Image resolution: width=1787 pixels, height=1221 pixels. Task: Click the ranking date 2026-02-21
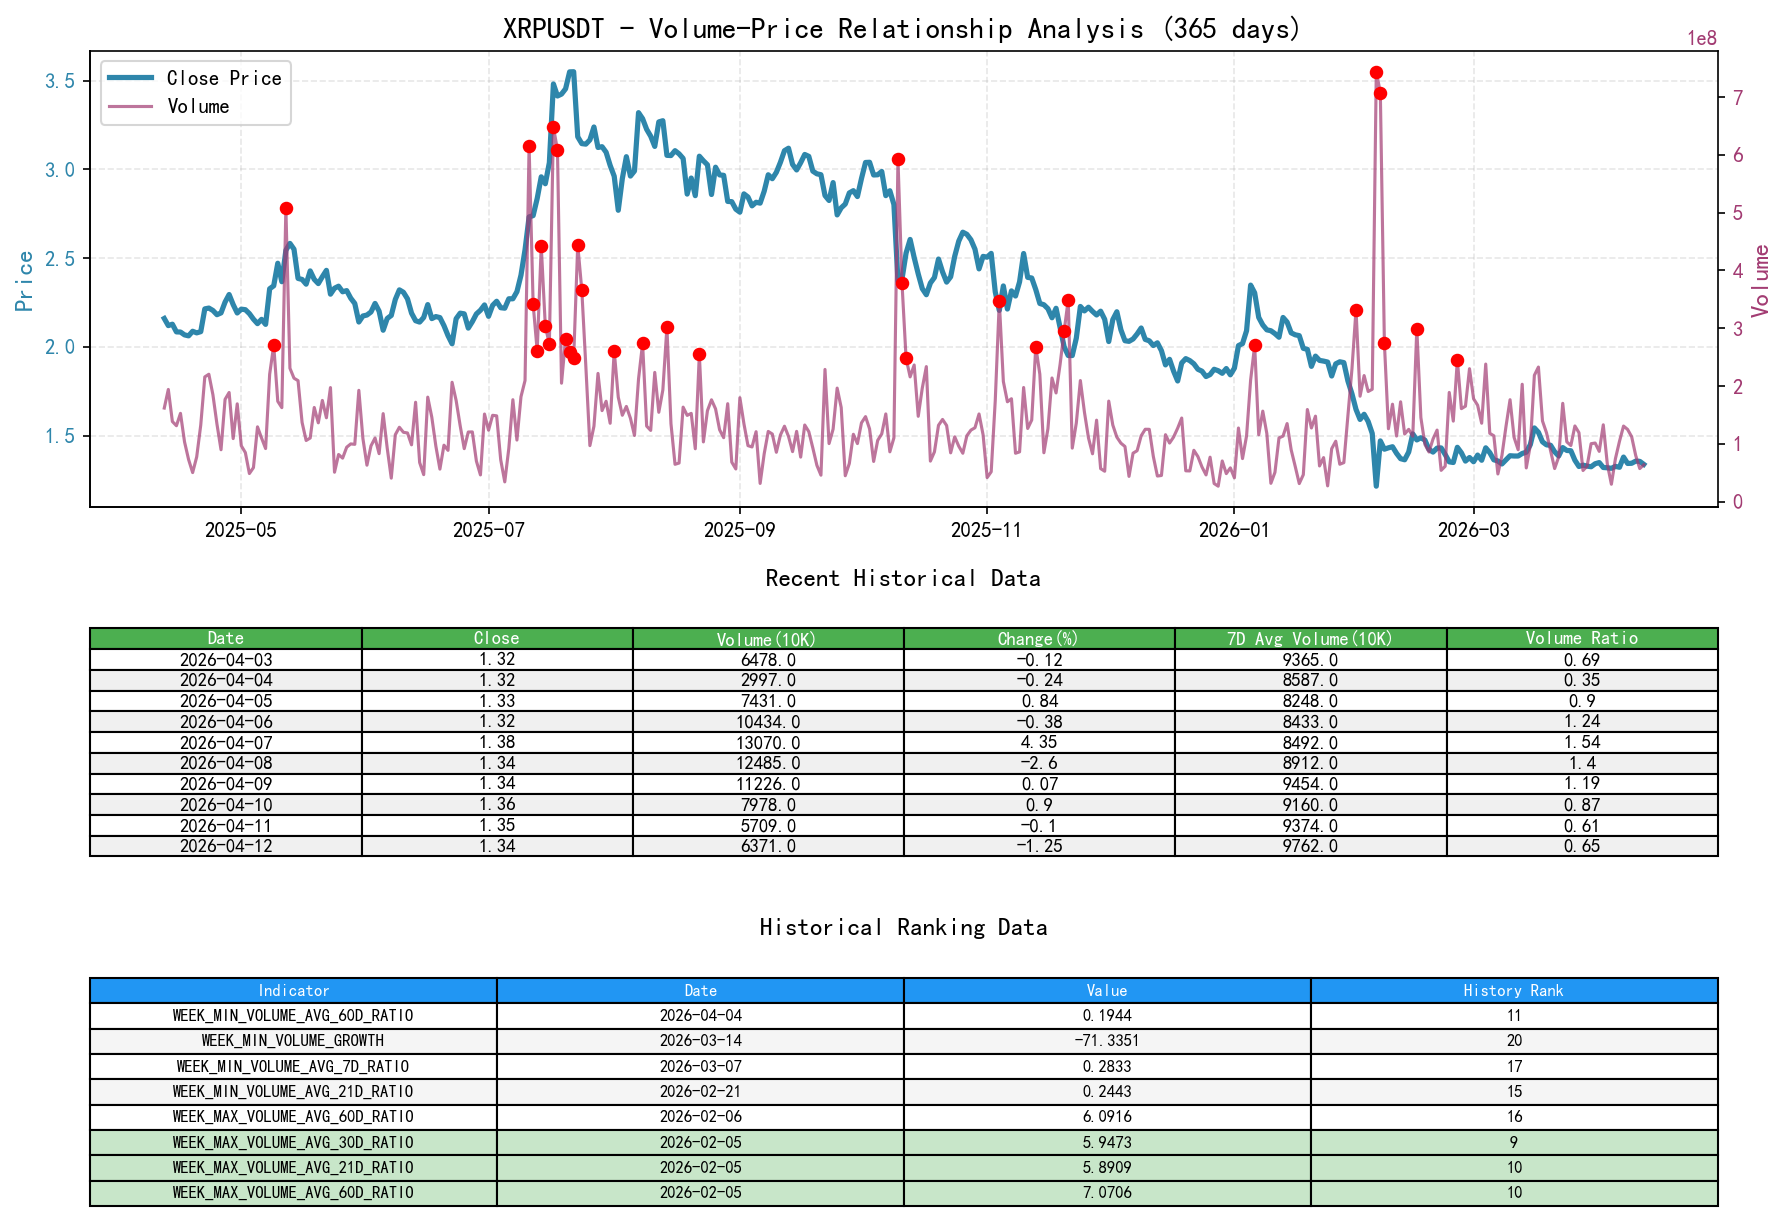pos(700,1092)
